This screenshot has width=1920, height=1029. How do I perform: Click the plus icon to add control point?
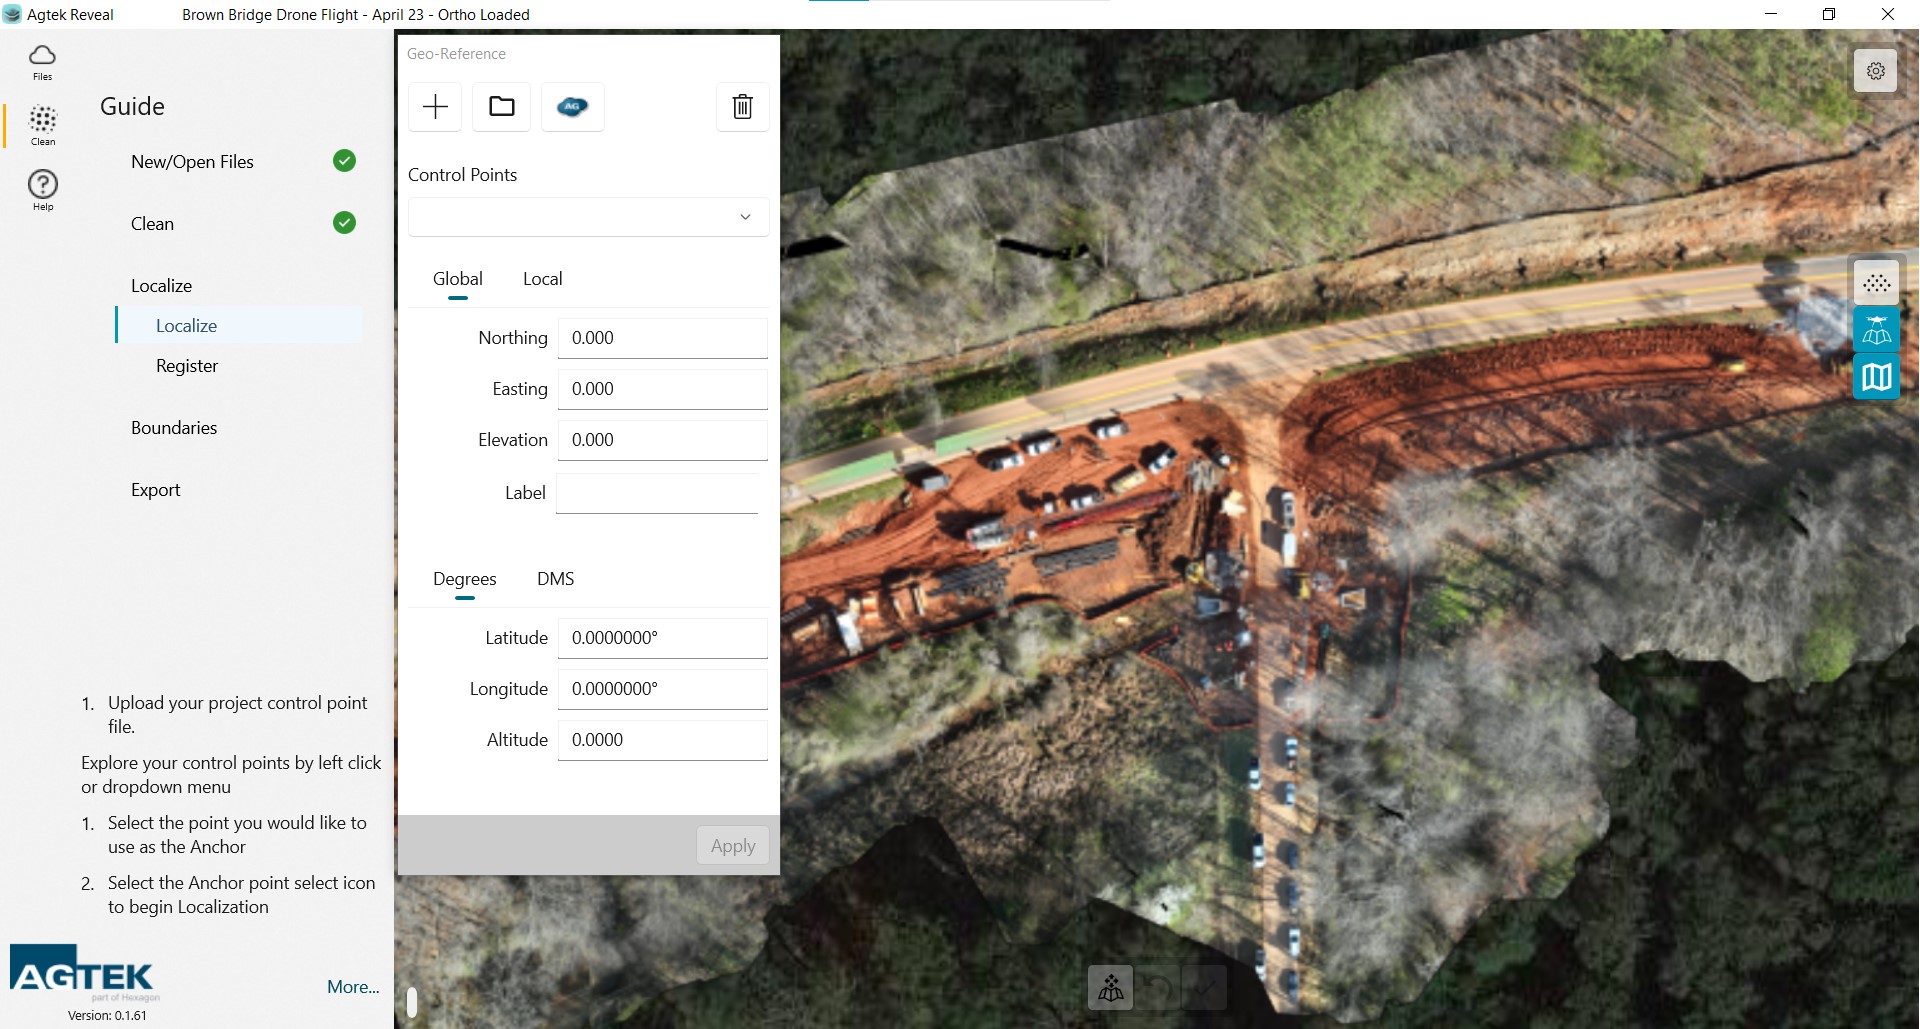tap(435, 107)
